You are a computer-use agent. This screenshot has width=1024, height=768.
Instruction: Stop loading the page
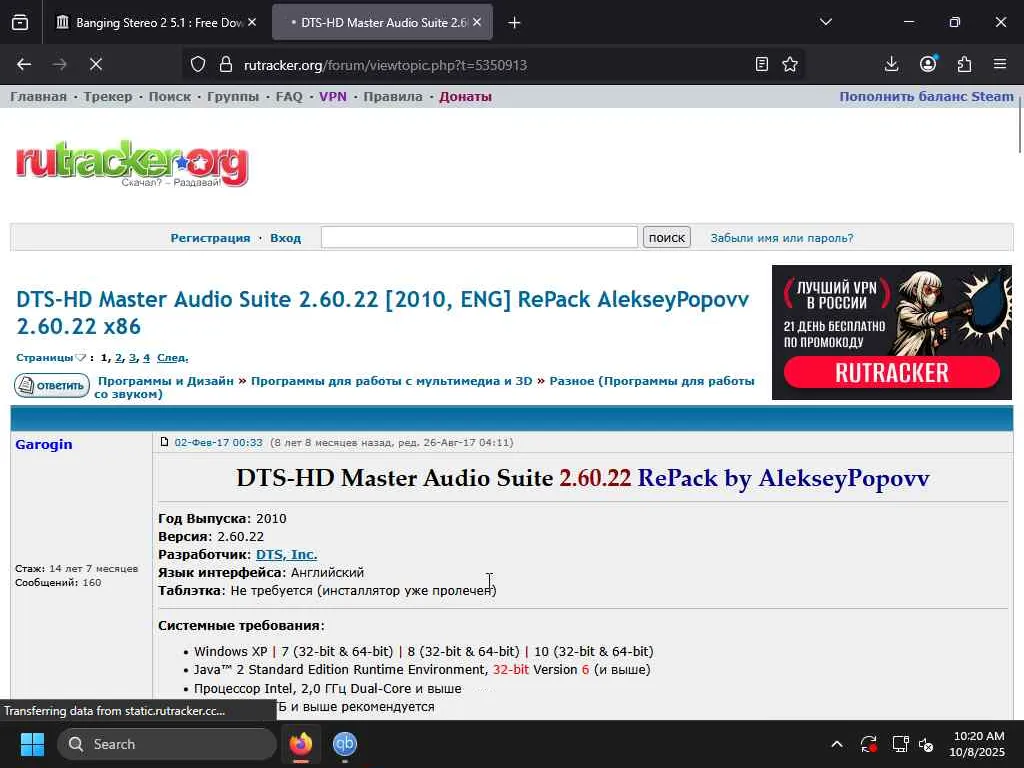pos(95,64)
